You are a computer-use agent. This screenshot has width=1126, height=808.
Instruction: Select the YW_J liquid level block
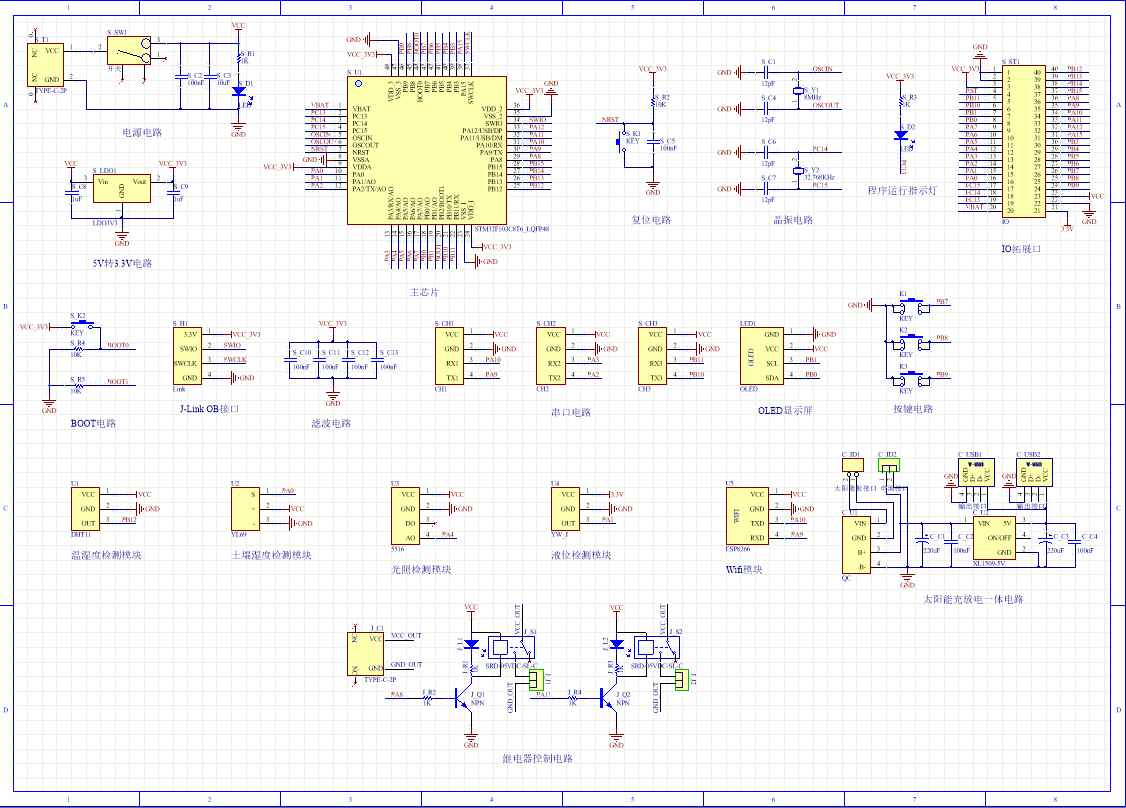click(565, 509)
